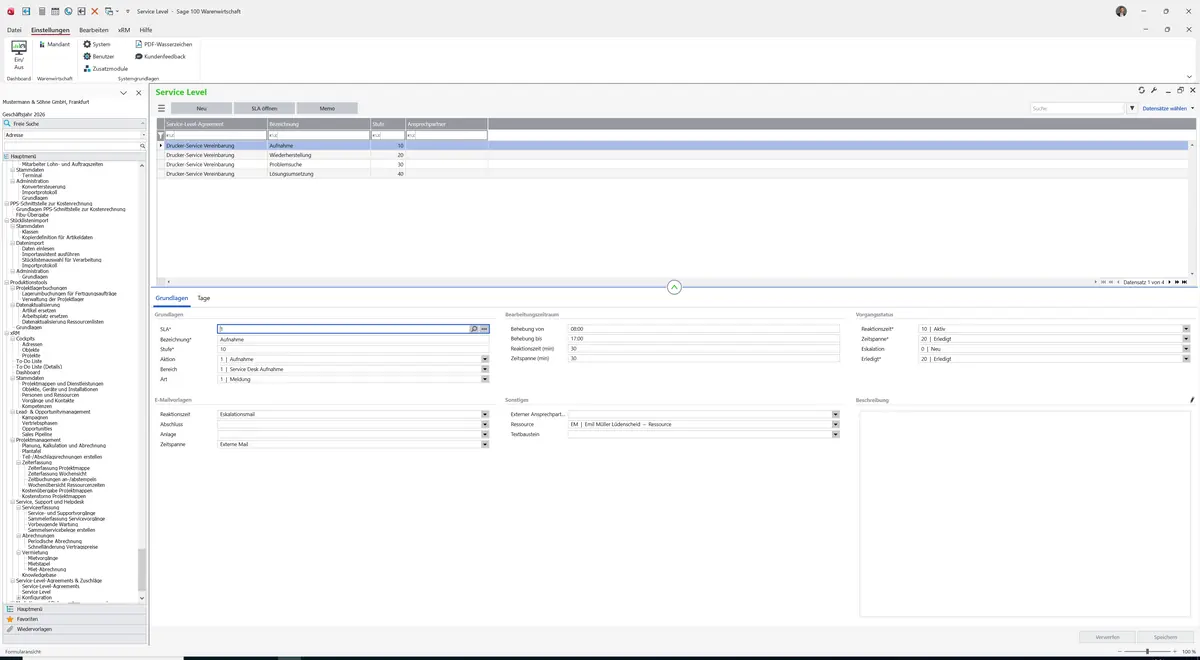Select the Grundlagen tab
The width and height of the screenshot is (1200, 660).
point(172,298)
